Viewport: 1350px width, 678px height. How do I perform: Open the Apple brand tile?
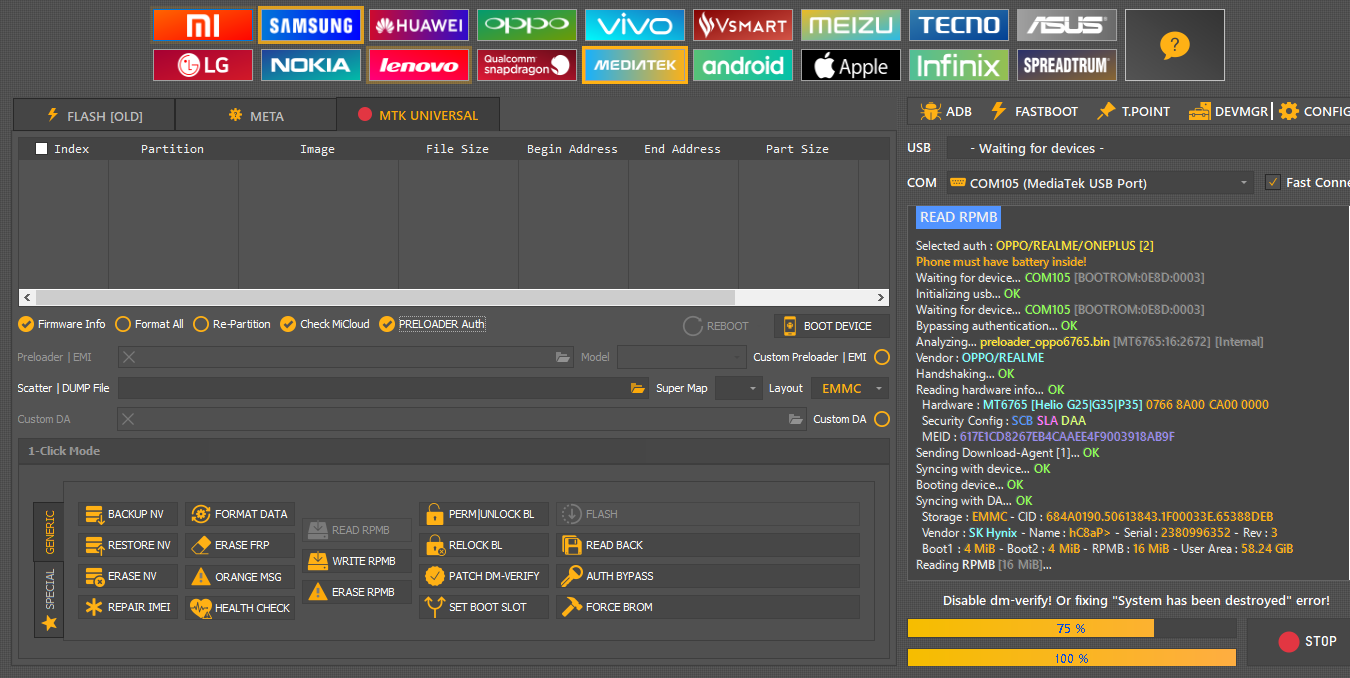850,65
